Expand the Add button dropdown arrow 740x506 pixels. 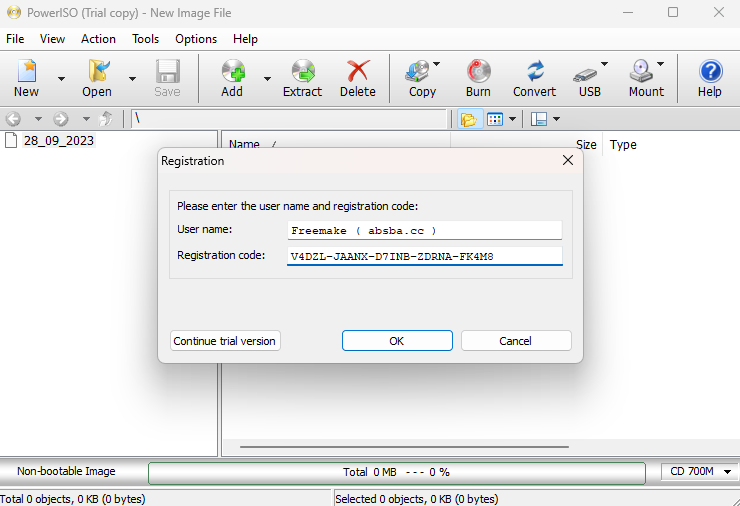(267, 79)
